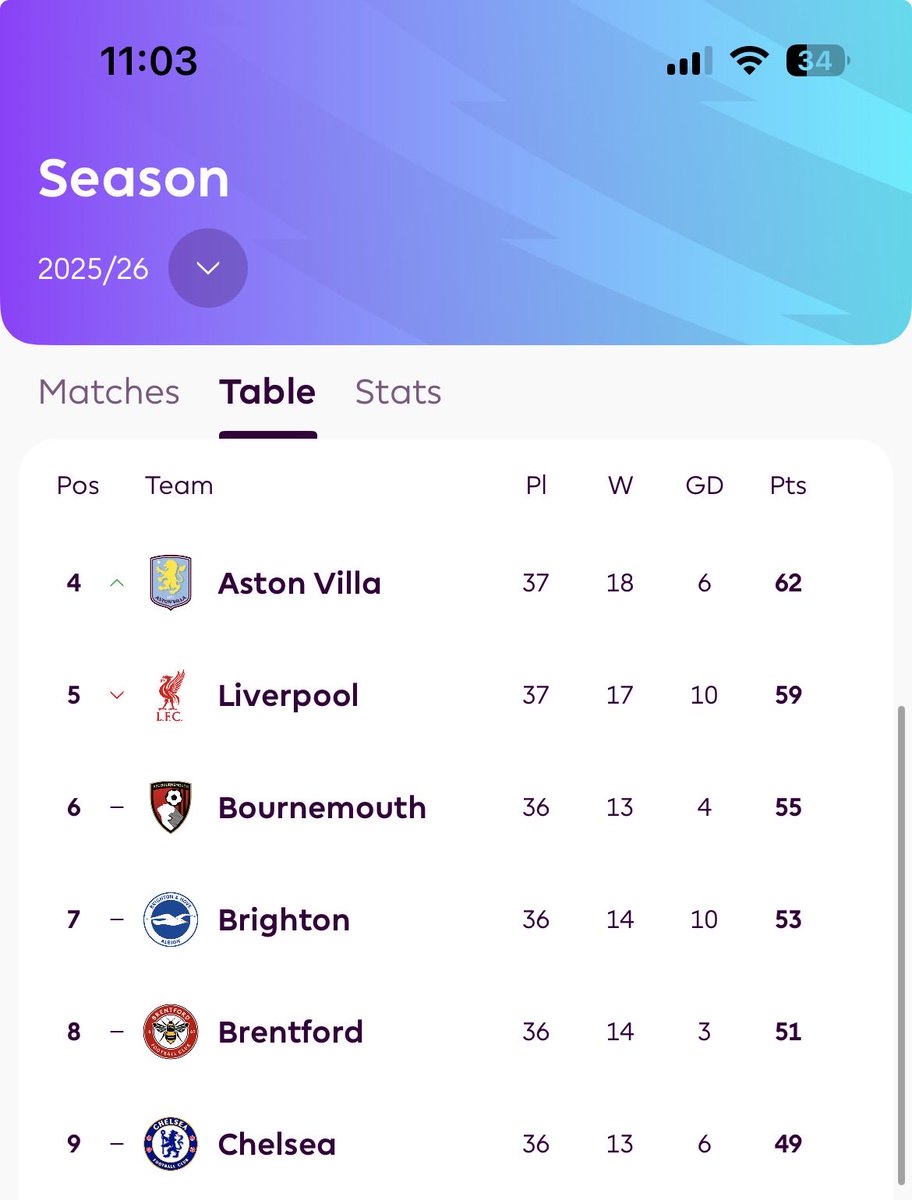
Task: Tap the 2025/26 season label
Action: coord(93,269)
